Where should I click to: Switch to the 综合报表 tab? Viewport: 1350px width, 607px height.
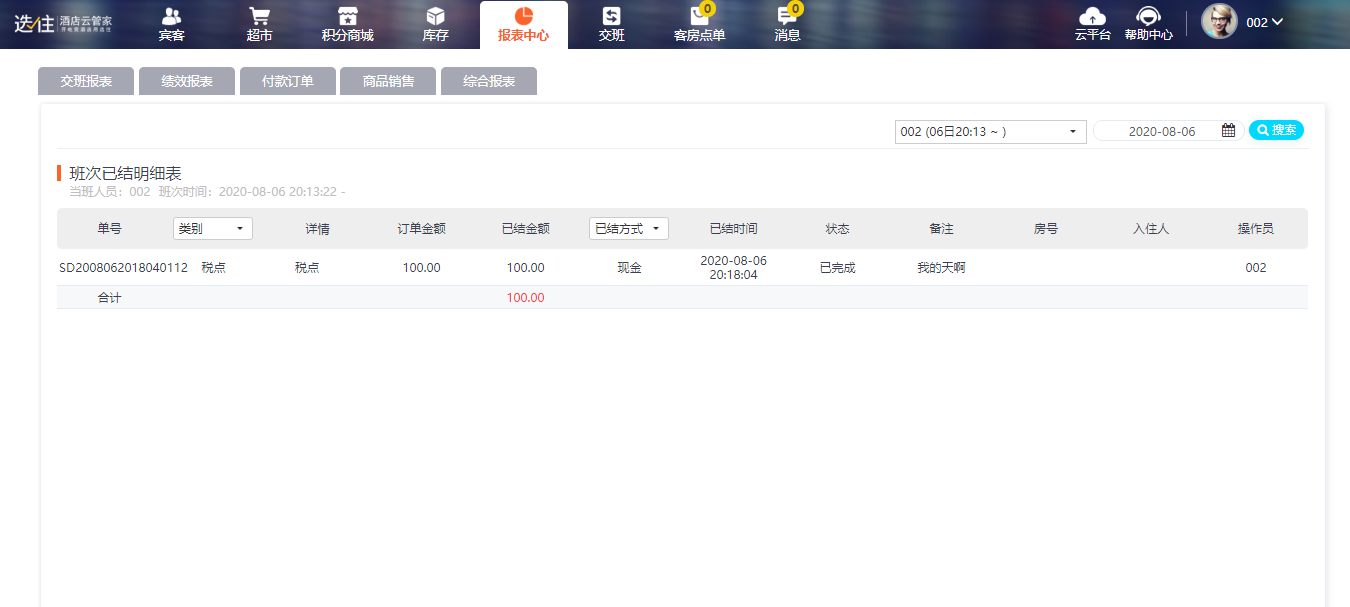(x=489, y=81)
